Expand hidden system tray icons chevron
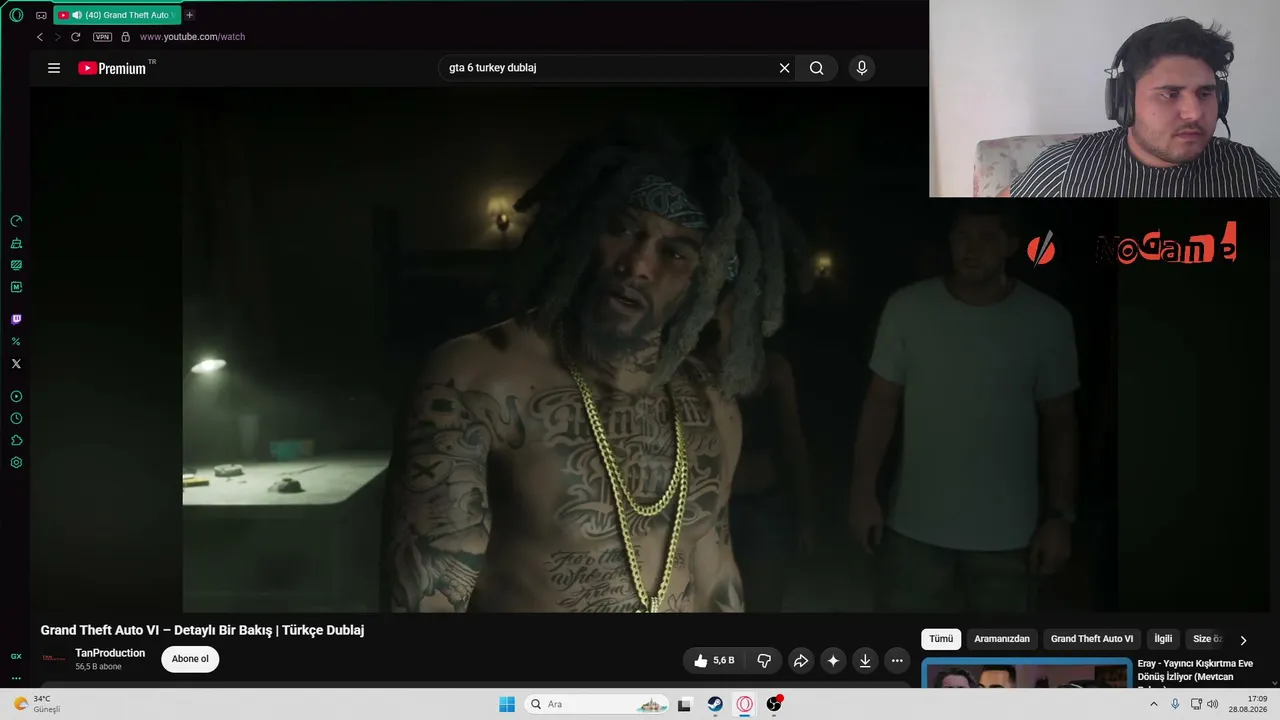 click(x=1153, y=704)
